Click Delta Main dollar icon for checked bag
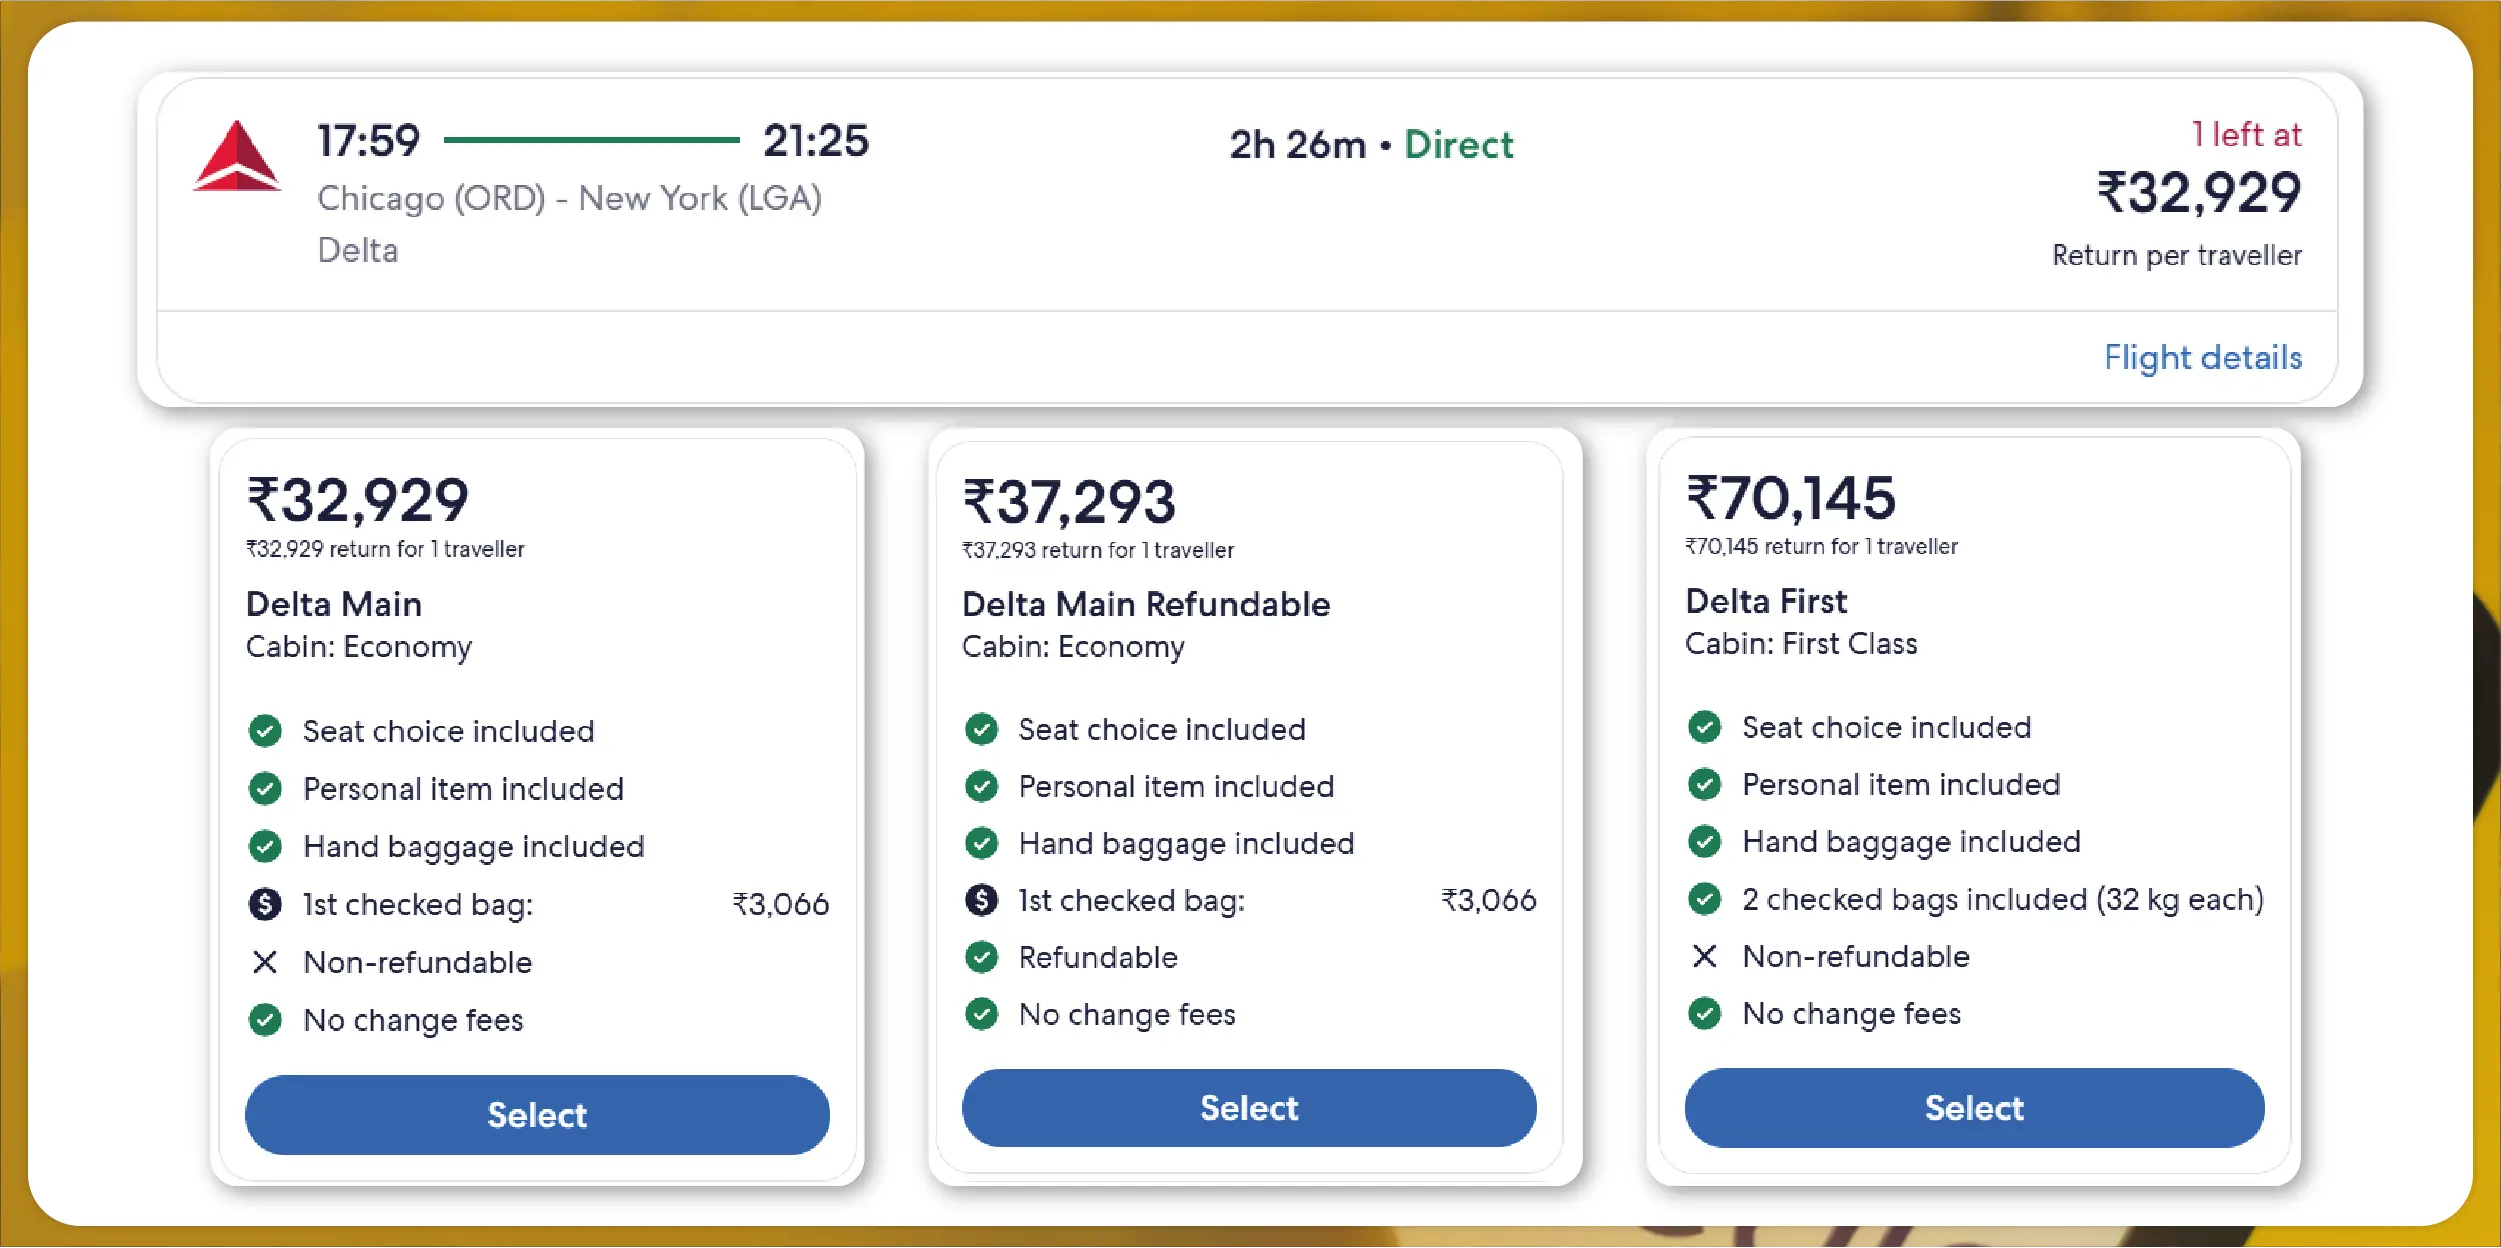 (265, 904)
